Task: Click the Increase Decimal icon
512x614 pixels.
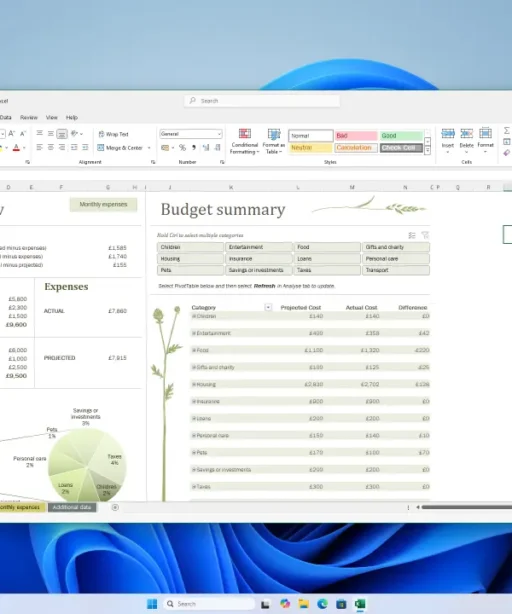Action: pos(206,148)
